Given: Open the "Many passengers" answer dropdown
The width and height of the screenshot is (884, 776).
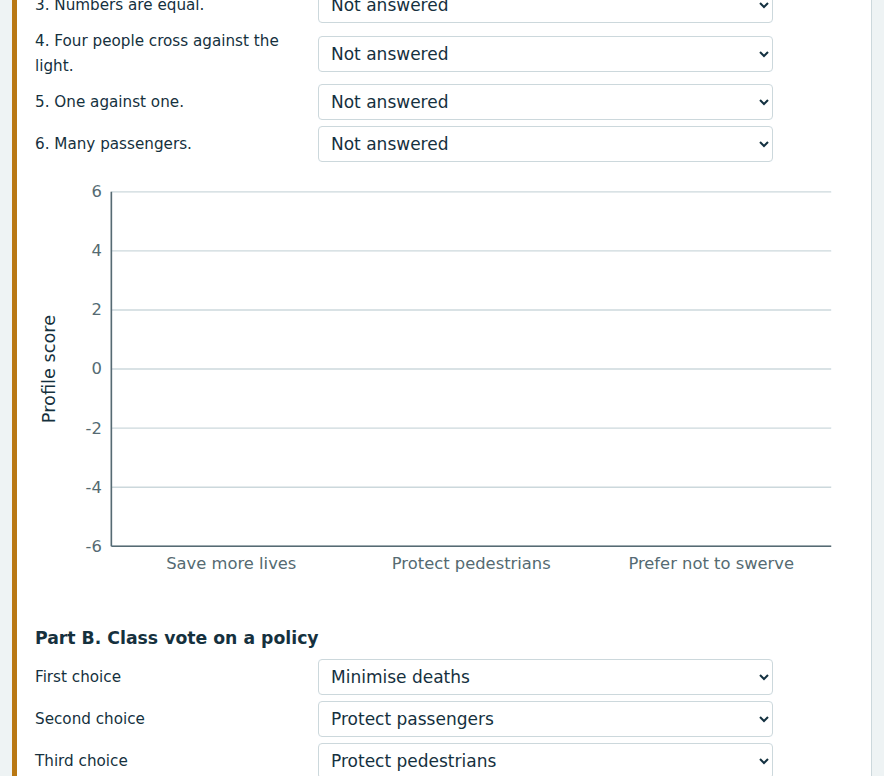Looking at the screenshot, I should tap(545, 144).
